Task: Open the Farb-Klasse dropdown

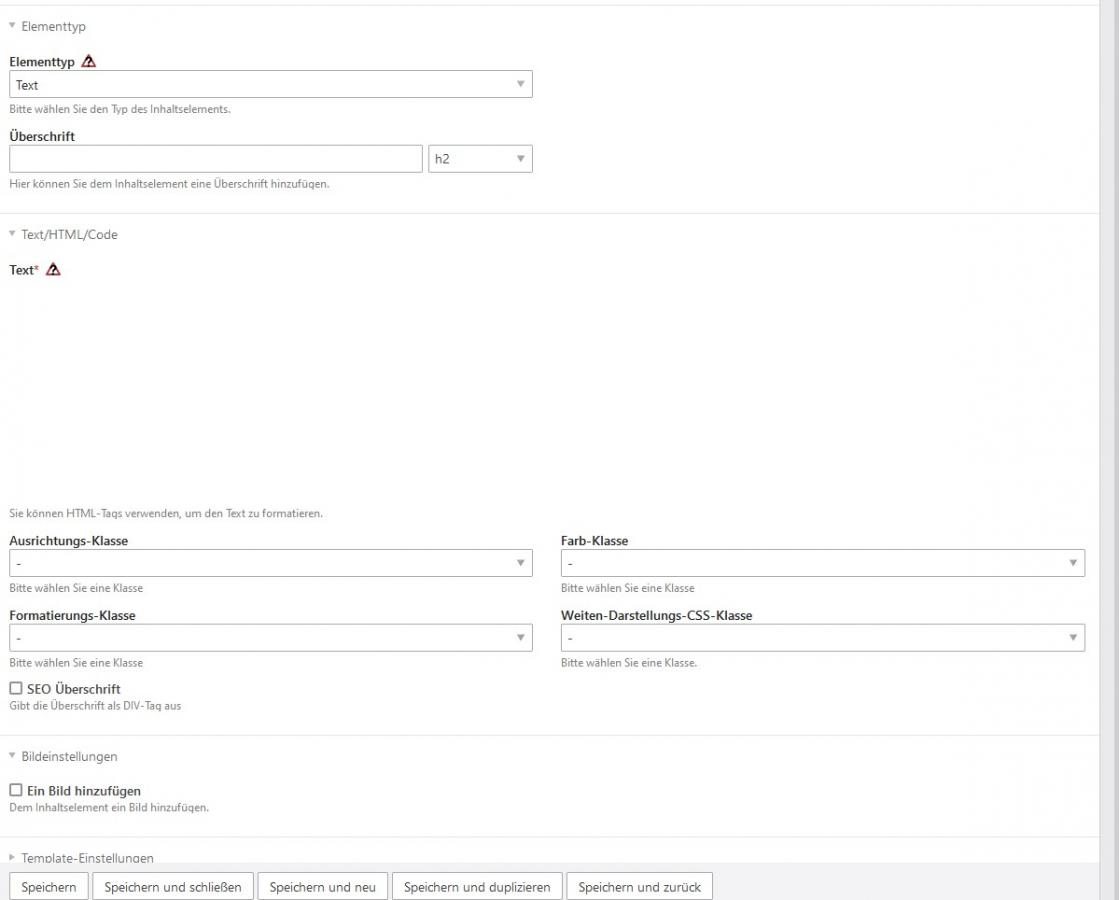Action: (x=822, y=564)
